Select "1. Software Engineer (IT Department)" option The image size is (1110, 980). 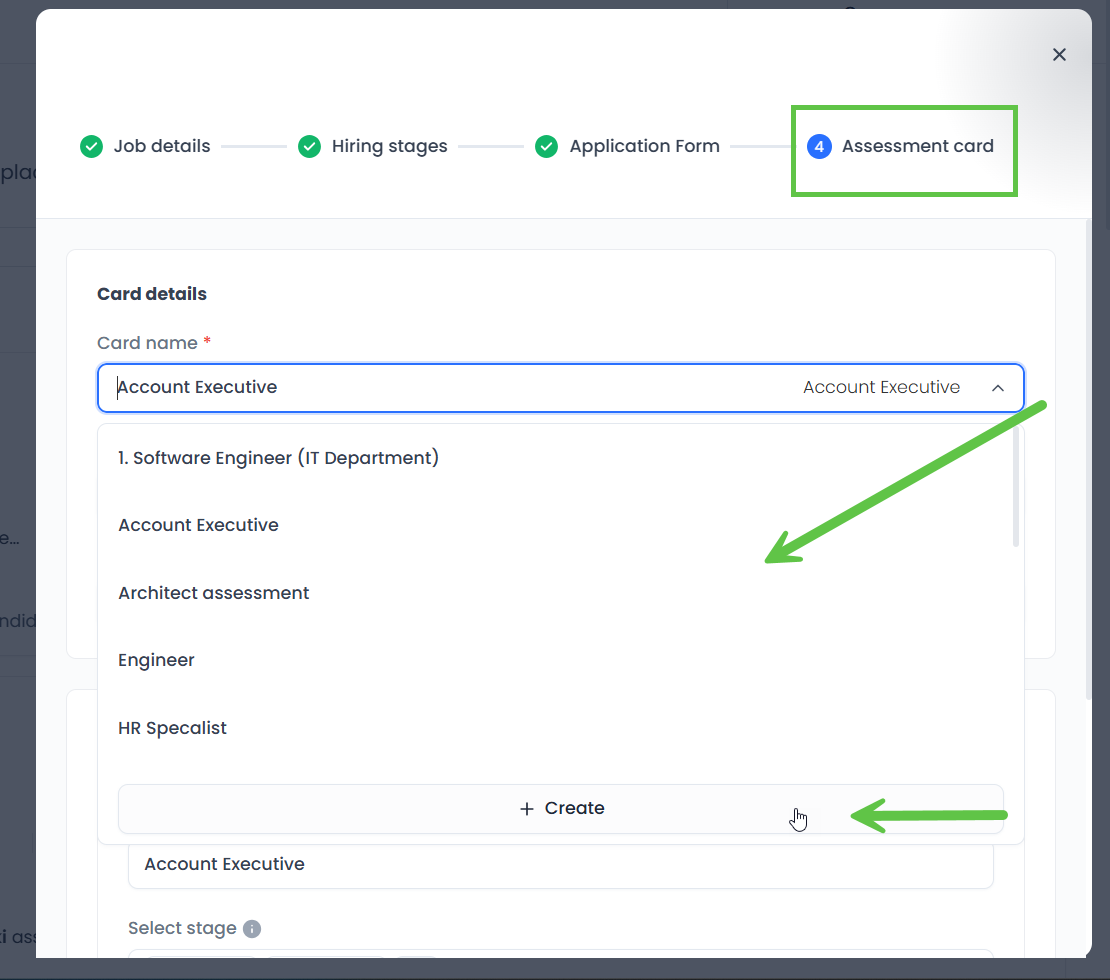278,457
